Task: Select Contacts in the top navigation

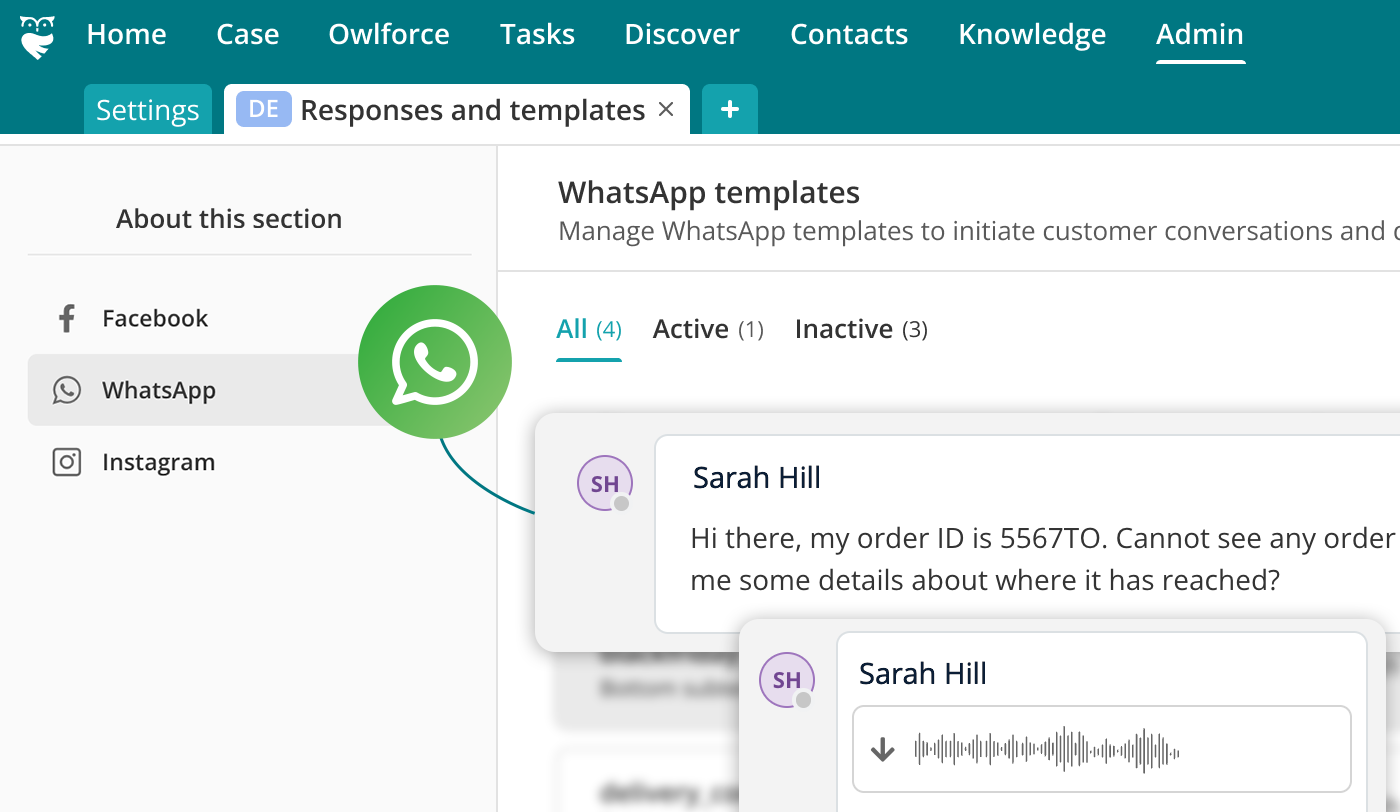Action: [x=849, y=33]
